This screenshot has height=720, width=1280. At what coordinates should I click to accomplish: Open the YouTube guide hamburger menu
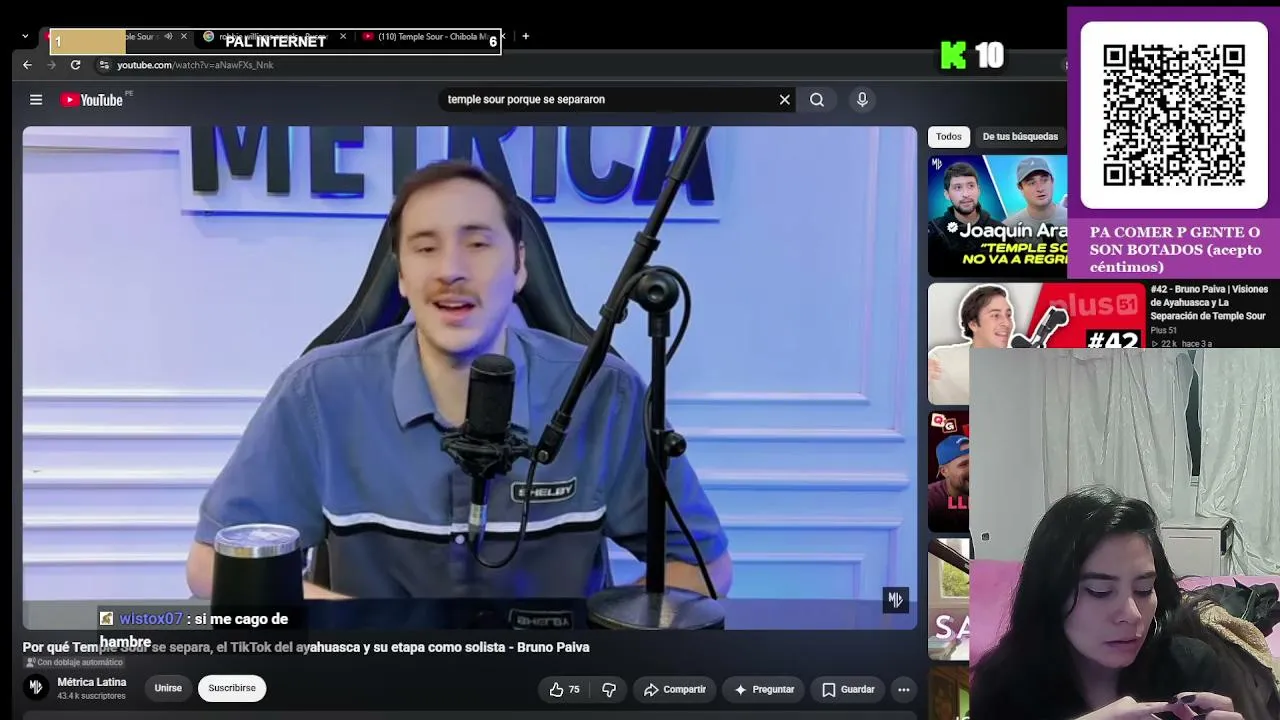click(36, 99)
